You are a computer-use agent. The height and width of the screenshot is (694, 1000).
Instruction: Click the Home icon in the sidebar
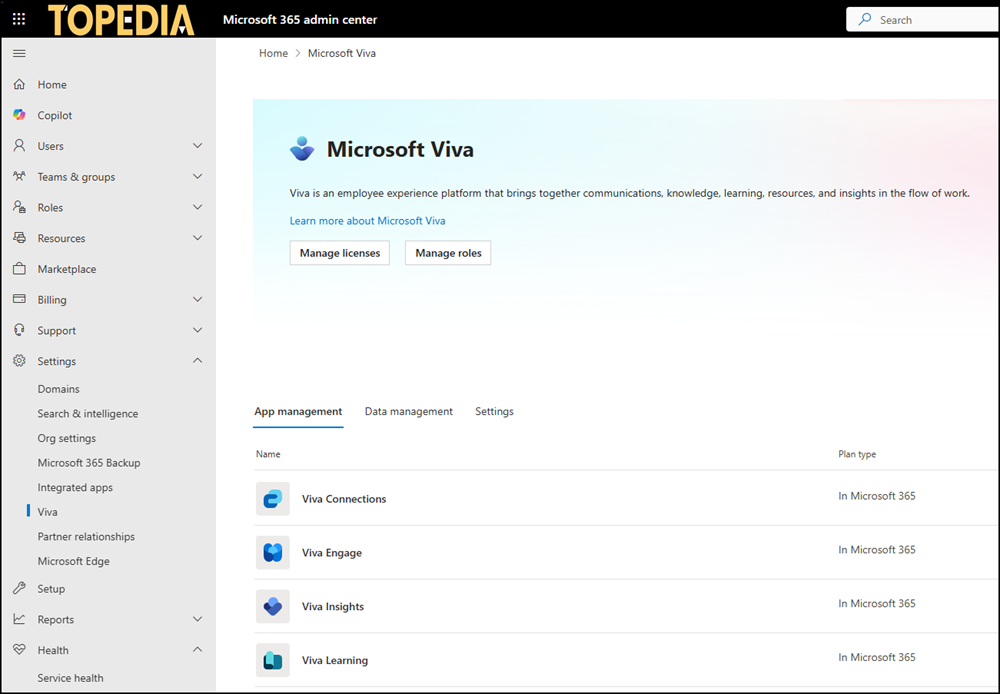[20, 84]
